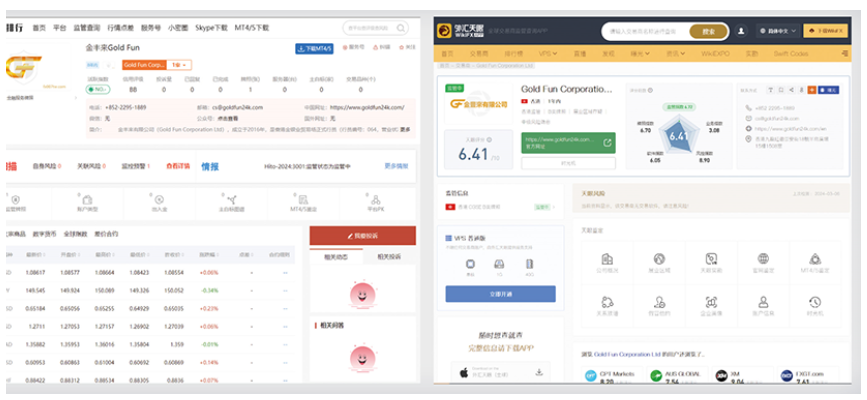This screenshot has height=400, width=867.
Task: Click yellow download WikiFX button in header
Action: [826, 32]
